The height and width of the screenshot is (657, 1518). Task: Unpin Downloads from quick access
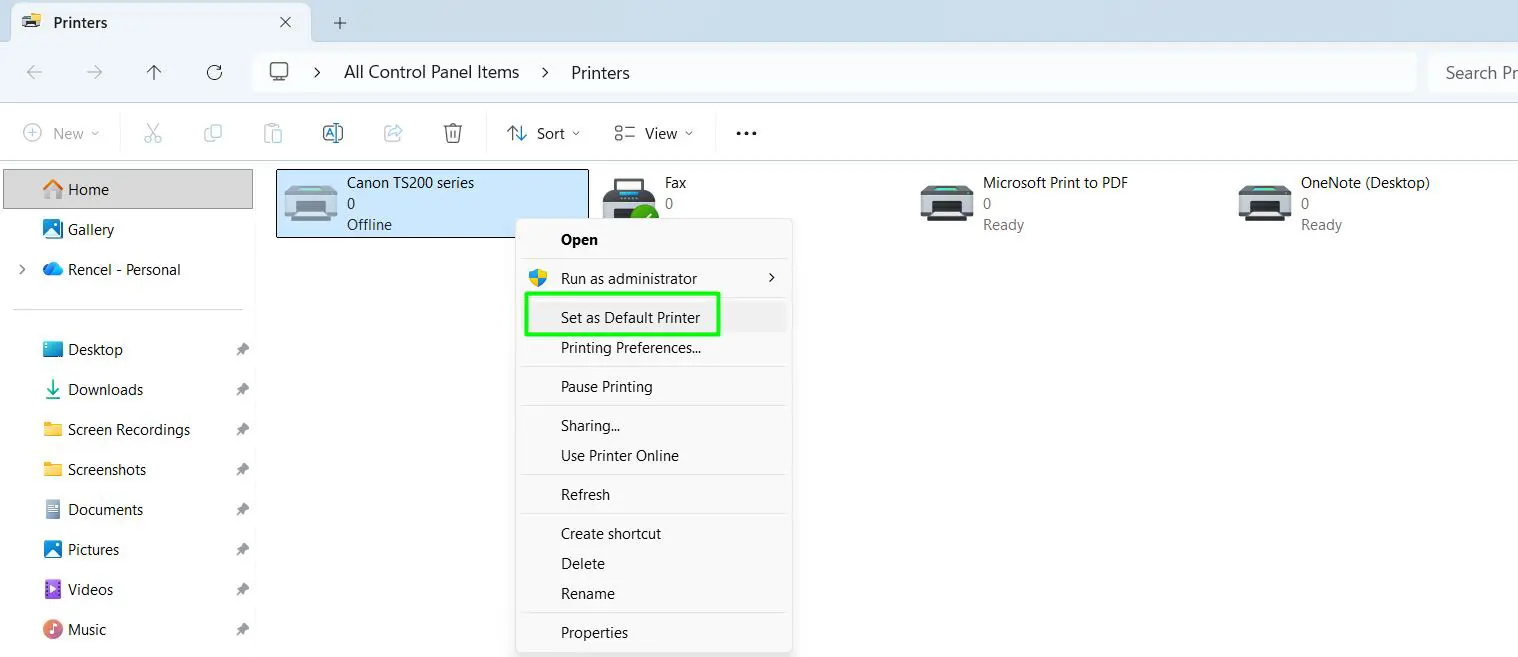(242, 390)
